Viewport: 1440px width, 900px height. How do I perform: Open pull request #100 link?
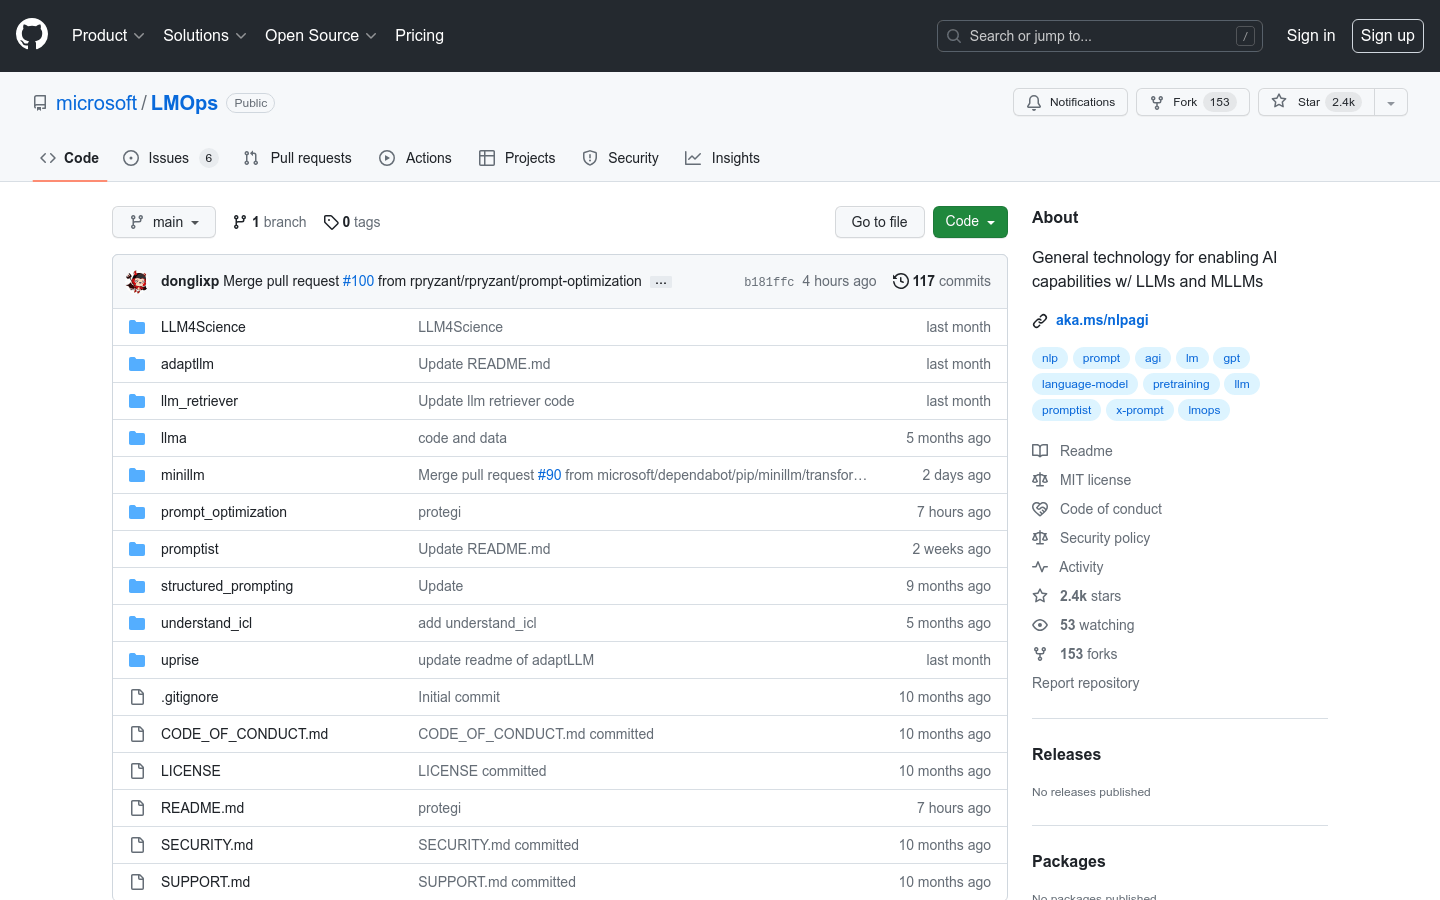pyautogui.click(x=358, y=281)
